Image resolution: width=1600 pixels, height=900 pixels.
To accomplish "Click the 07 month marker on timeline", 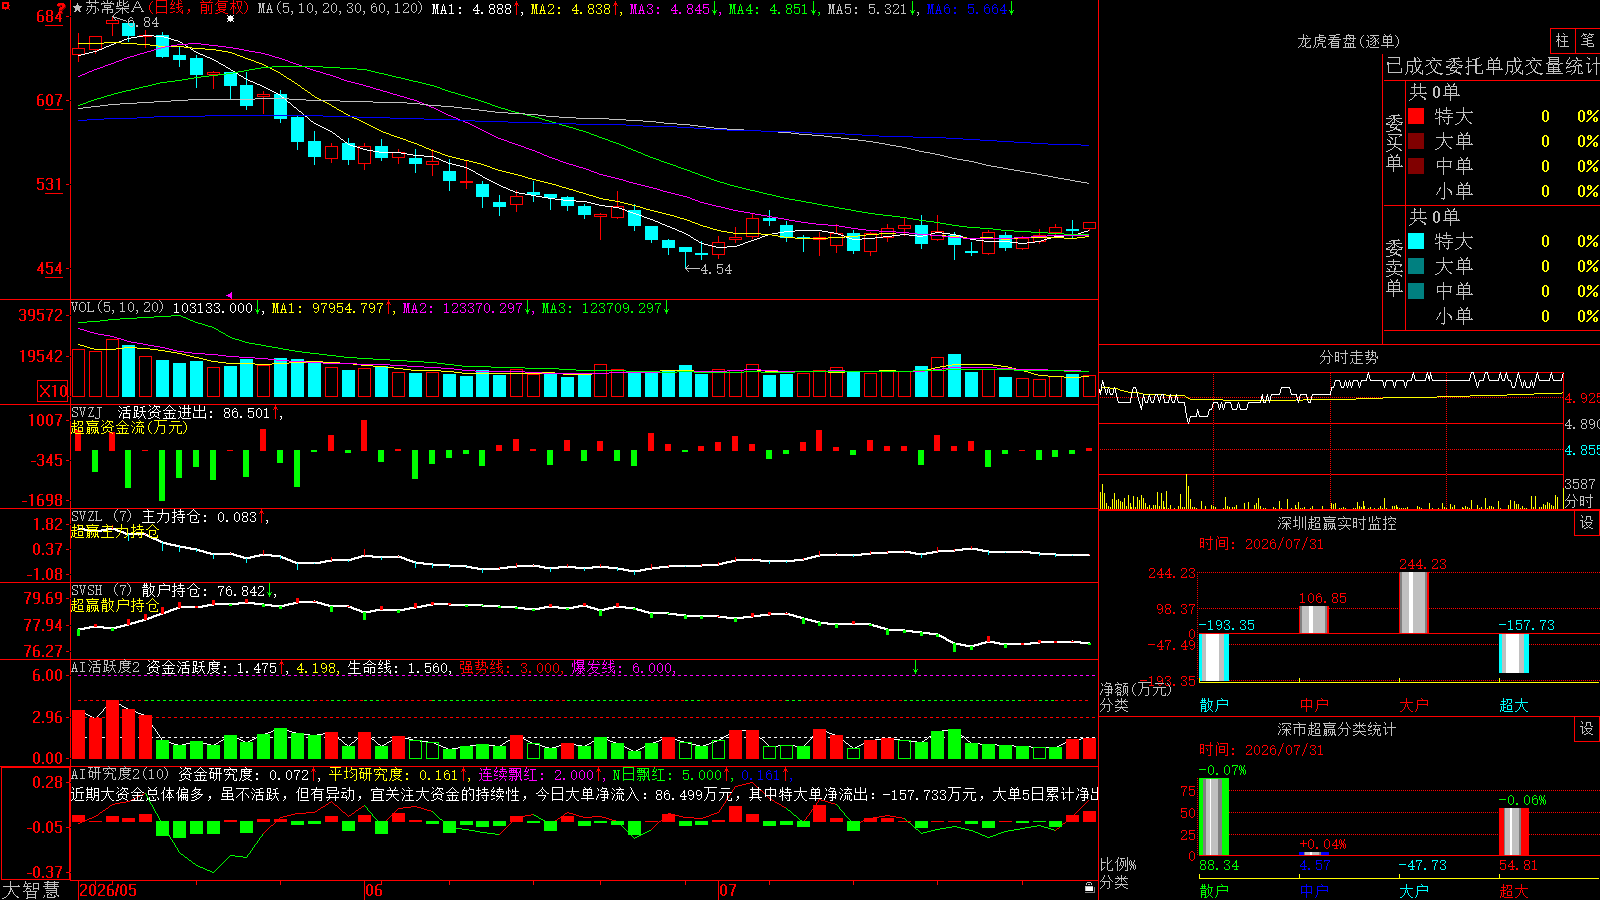I will point(728,890).
